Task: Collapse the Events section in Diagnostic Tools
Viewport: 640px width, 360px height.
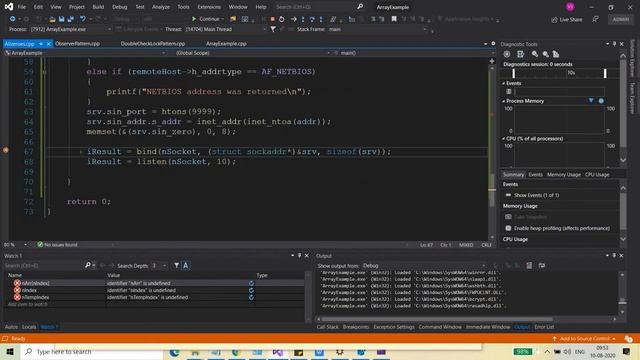Action: [504, 83]
